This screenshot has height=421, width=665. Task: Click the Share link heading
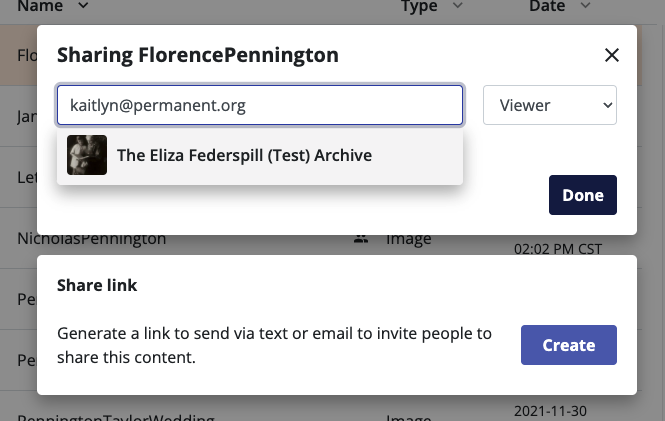(x=97, y=285)
